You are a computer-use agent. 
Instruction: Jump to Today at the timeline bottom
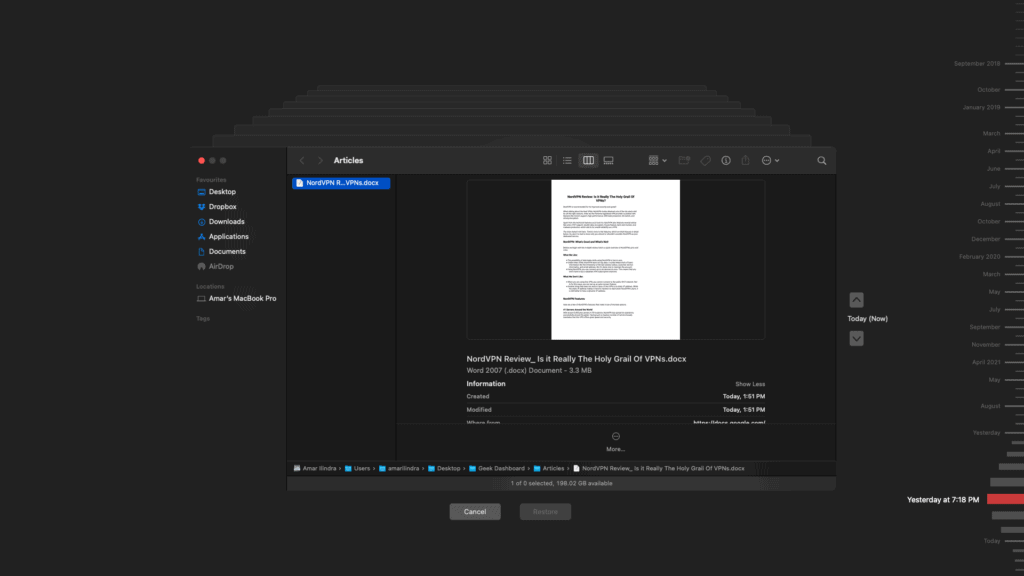pyautogui.click(x=991, y=541)
